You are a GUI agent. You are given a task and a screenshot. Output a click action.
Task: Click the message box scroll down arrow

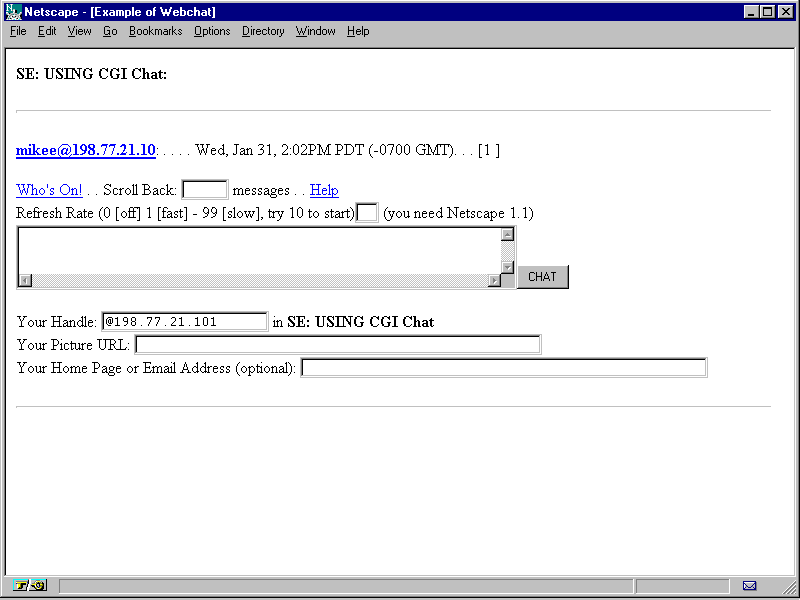[507, 267]
